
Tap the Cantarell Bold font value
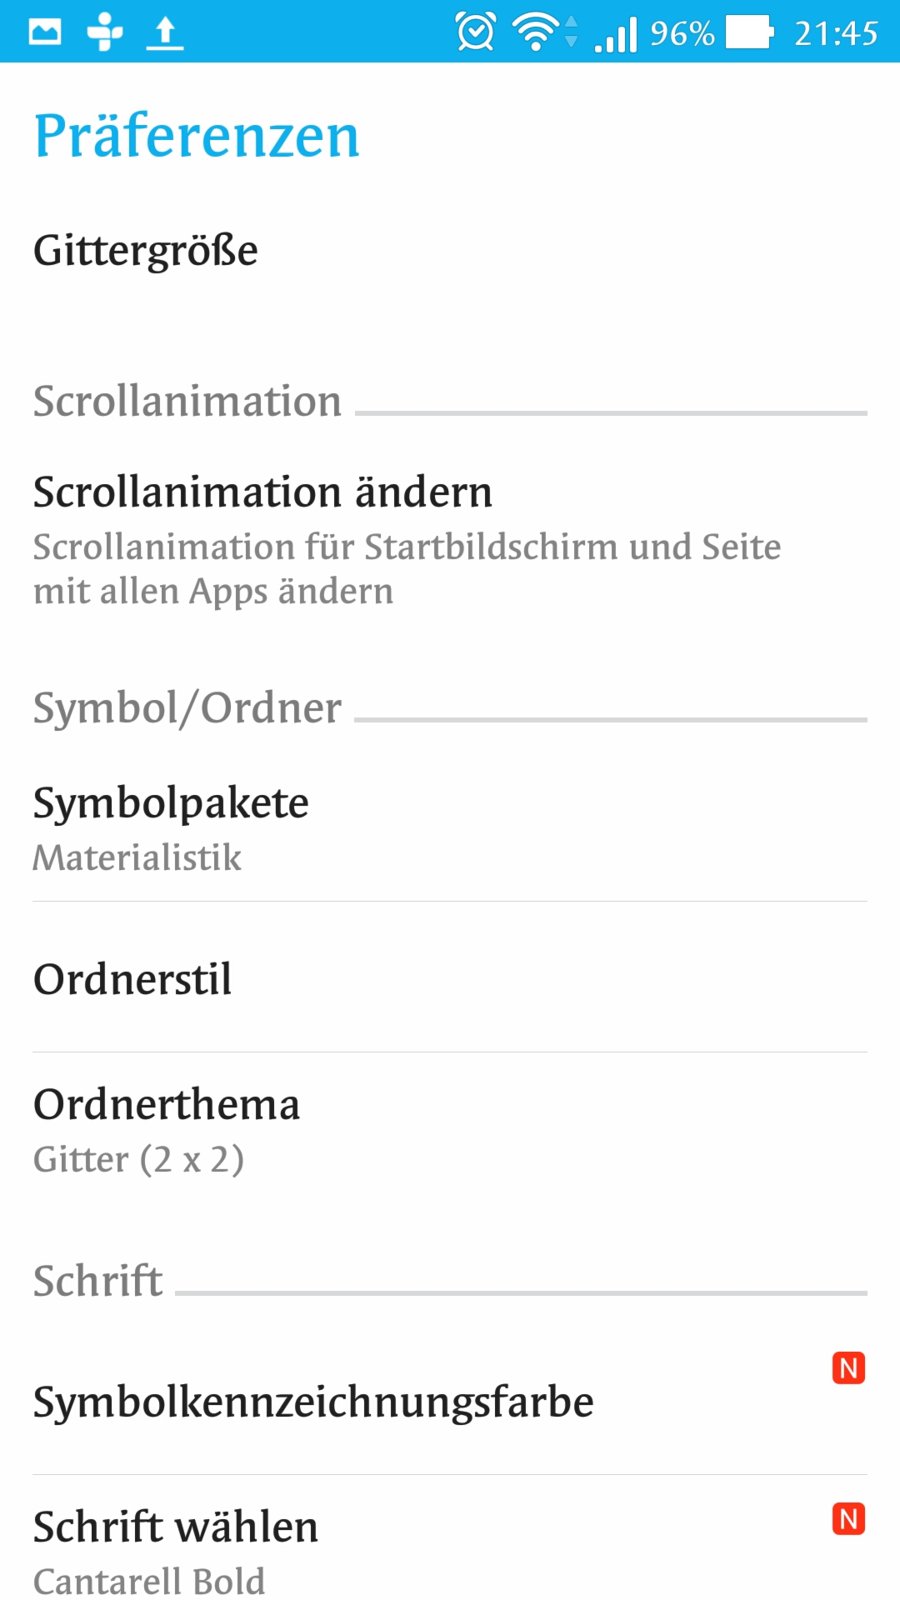click(x=149, y=1581)
